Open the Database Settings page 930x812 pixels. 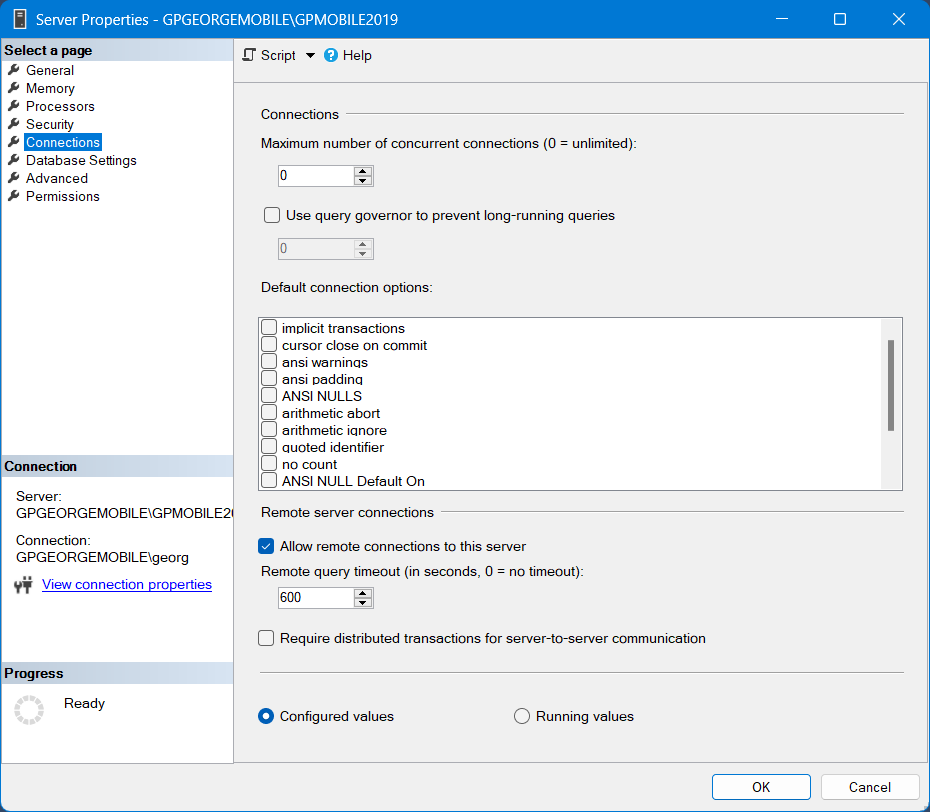click(81, 160)
